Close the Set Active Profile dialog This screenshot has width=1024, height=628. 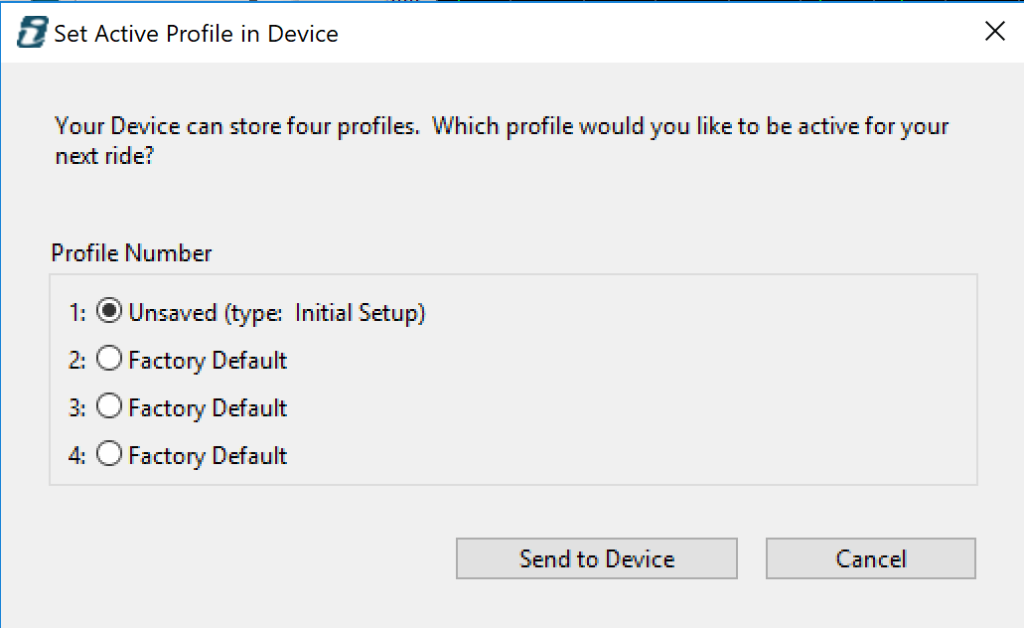994,32
